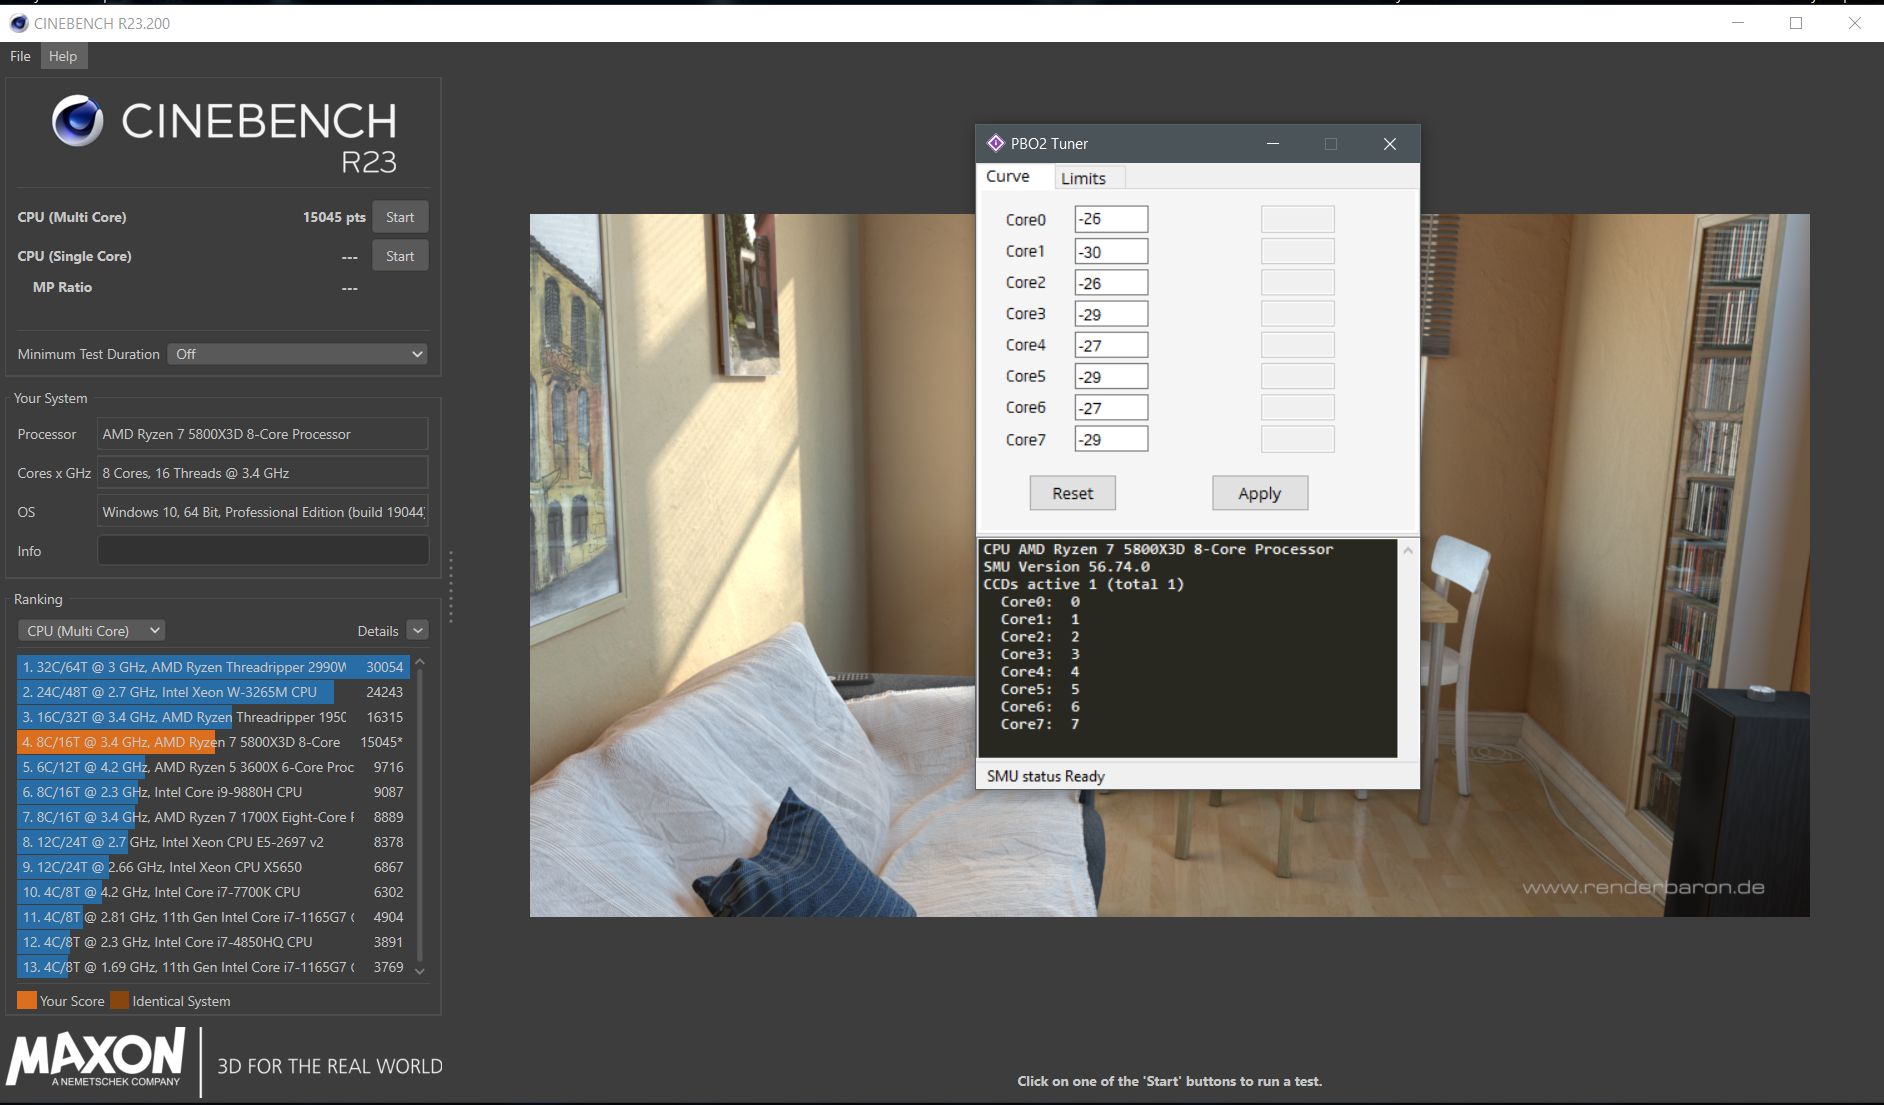
Task: Click the Core3 curve value field
Action: (x=1111, y=314)
